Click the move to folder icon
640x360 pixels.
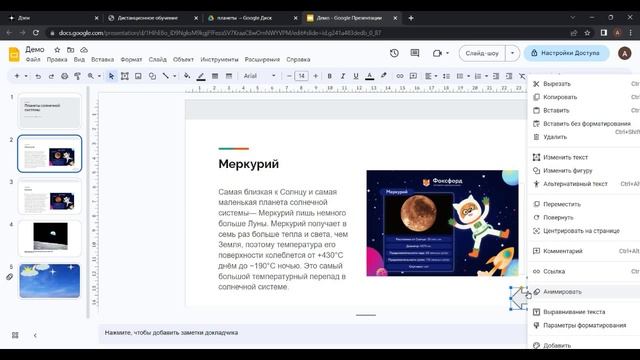(x=71, y=49)
